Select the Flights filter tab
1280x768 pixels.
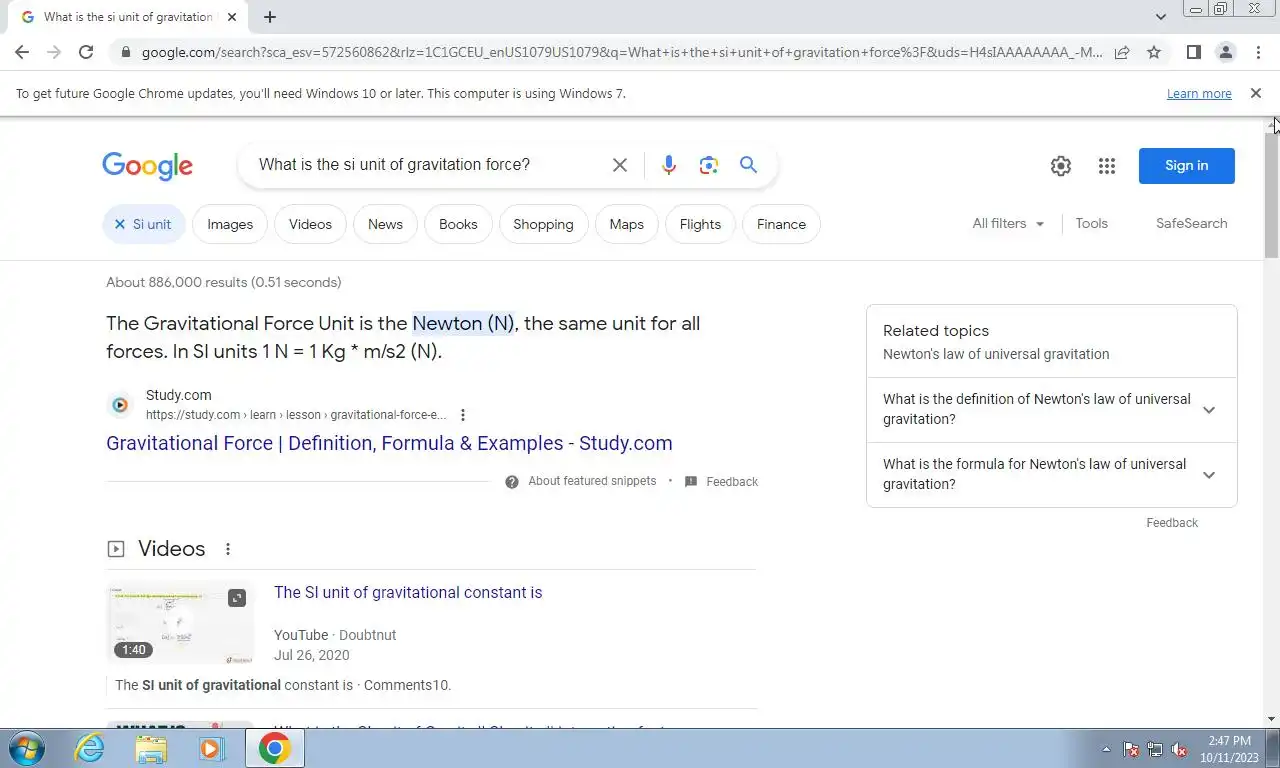(x=700, y=224)
